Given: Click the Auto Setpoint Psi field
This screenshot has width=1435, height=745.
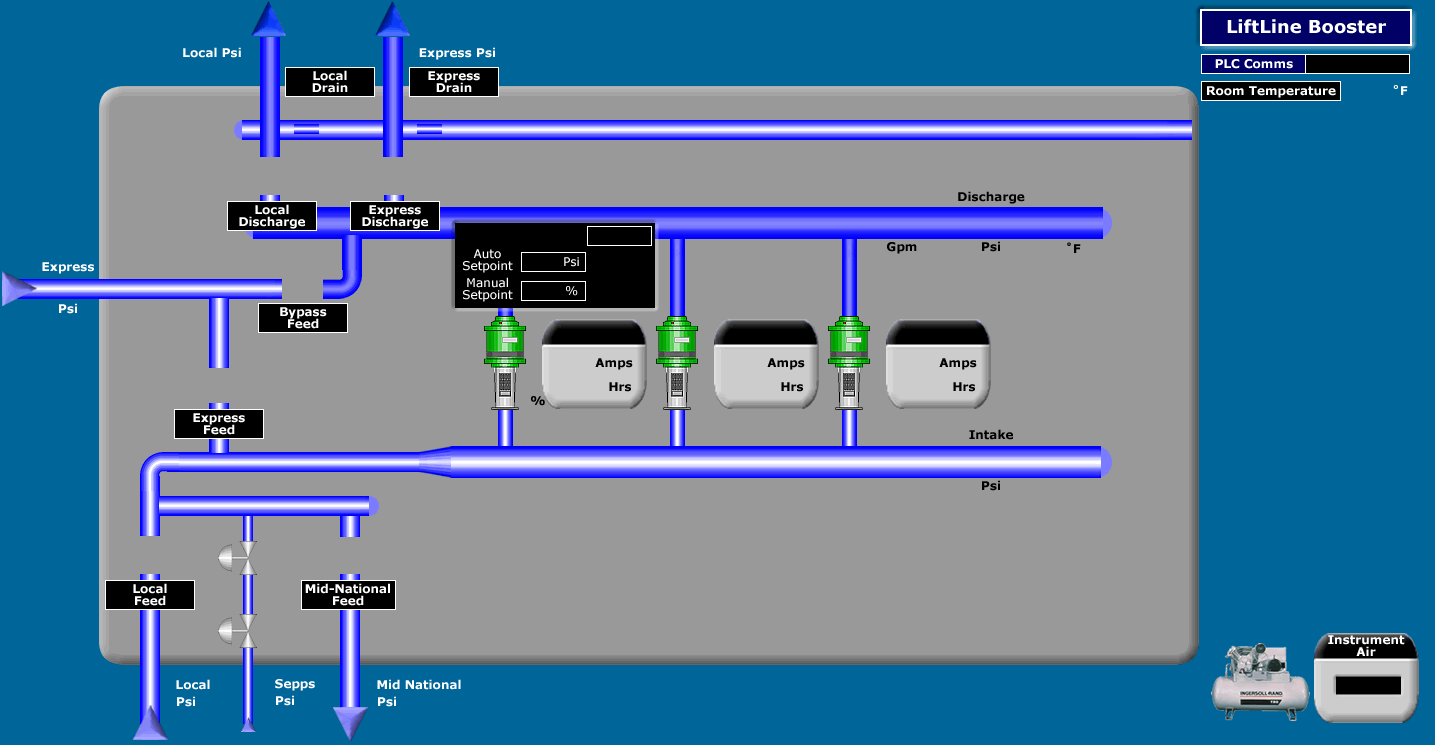Looking at the screenshot, I should [x=553, y=262].
